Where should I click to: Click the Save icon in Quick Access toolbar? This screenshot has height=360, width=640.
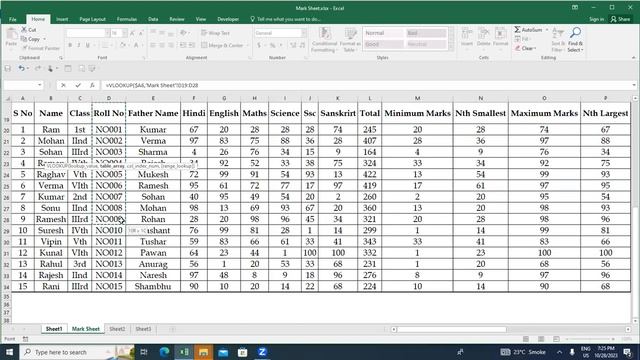8,69
